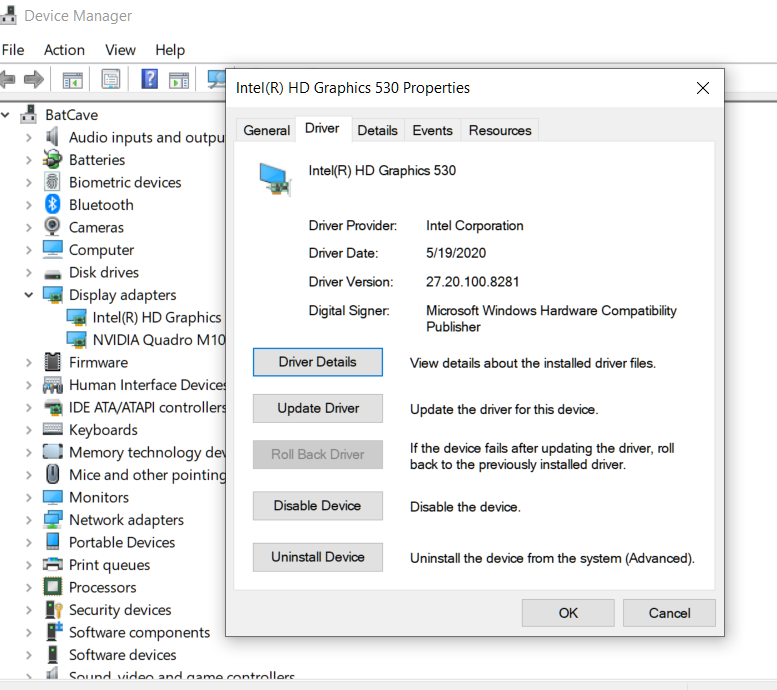This screenshot has height=690, width=777.
Task: Expand the Monitors category
Action: (29, 497)
